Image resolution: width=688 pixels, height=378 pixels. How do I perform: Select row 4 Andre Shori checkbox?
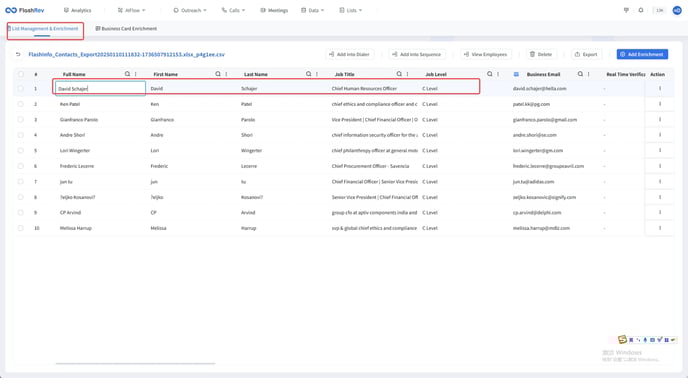tap(21, 135)
